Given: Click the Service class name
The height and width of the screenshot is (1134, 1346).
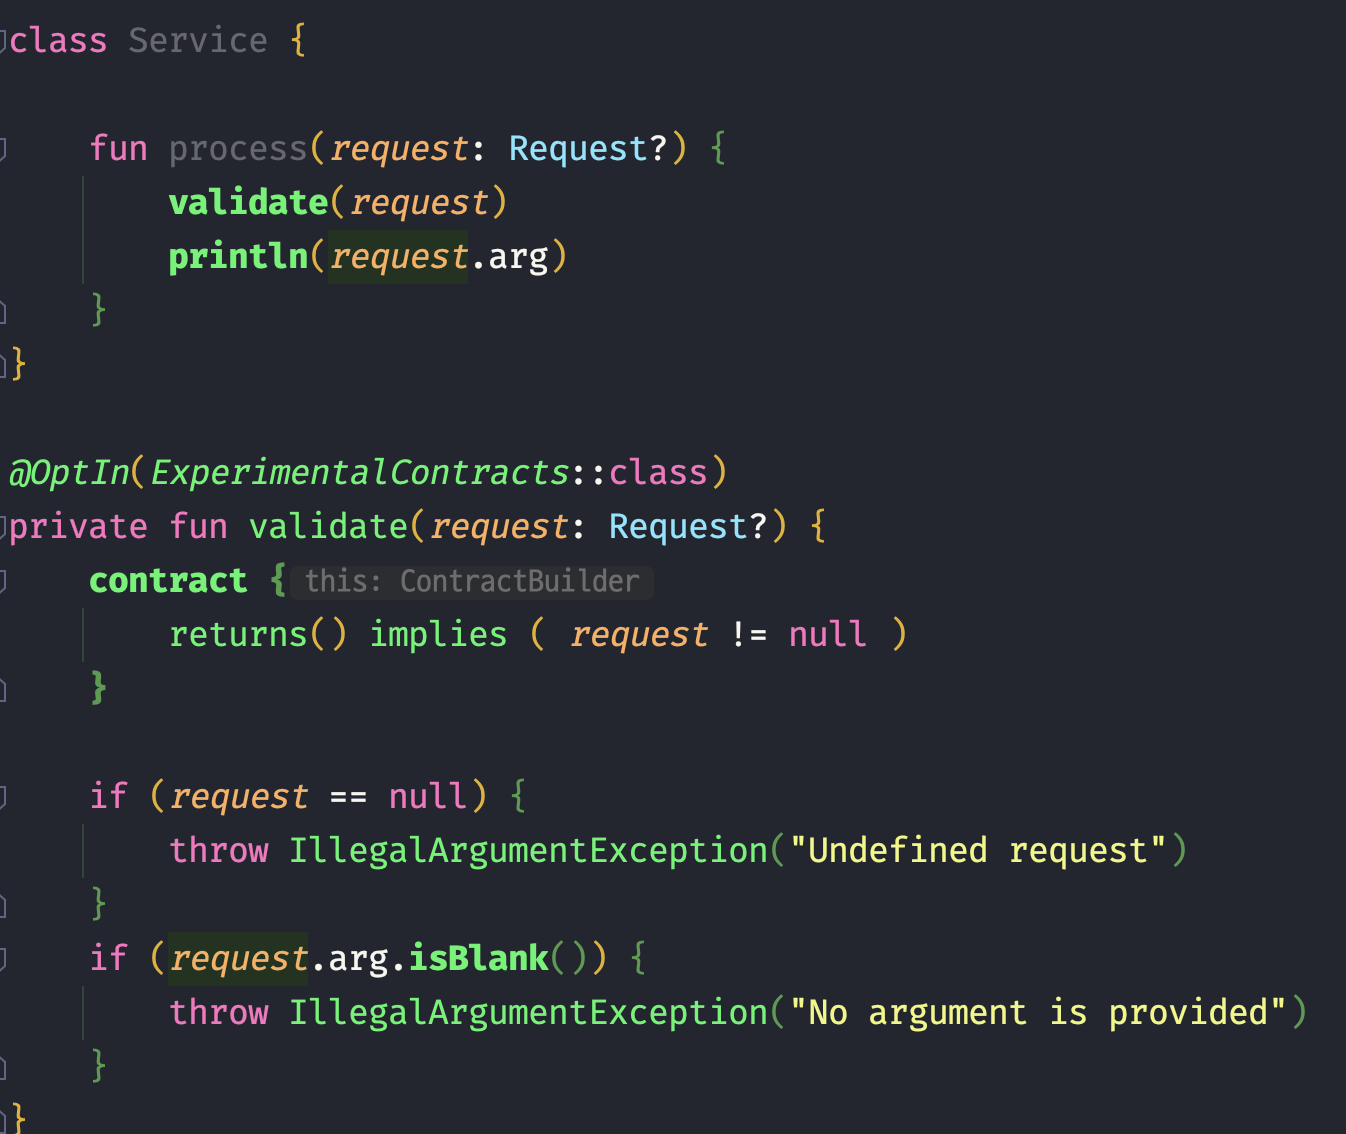Looking at the screenshot, I should coord(197,41).
